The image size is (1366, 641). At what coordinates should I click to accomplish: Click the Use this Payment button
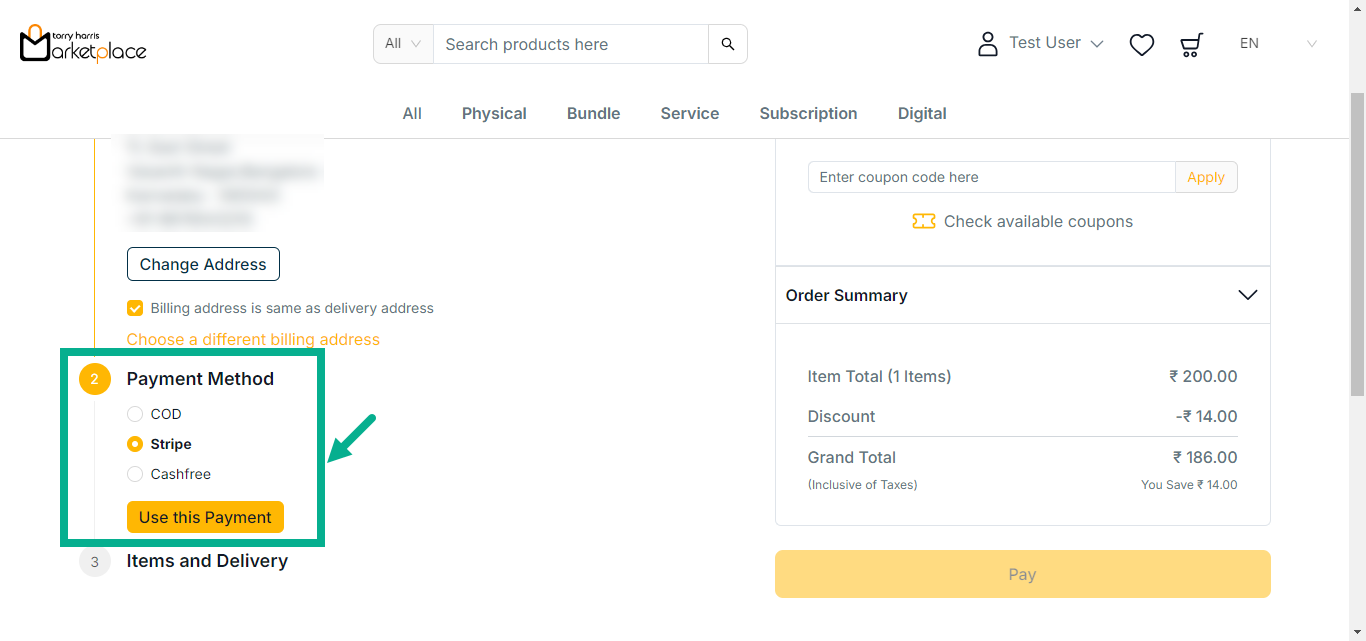[x=205, y=517]
